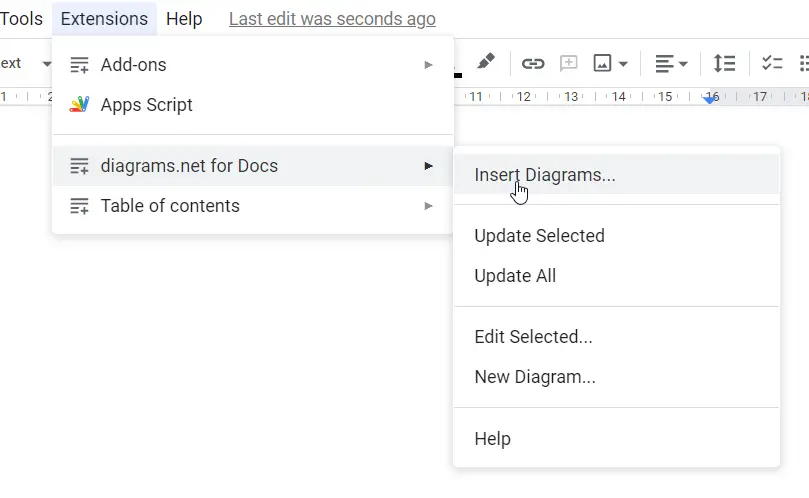Expand the Add-ons submenu arrow
The height and width of the screenshot is (498, 809).
pos(428,65)
